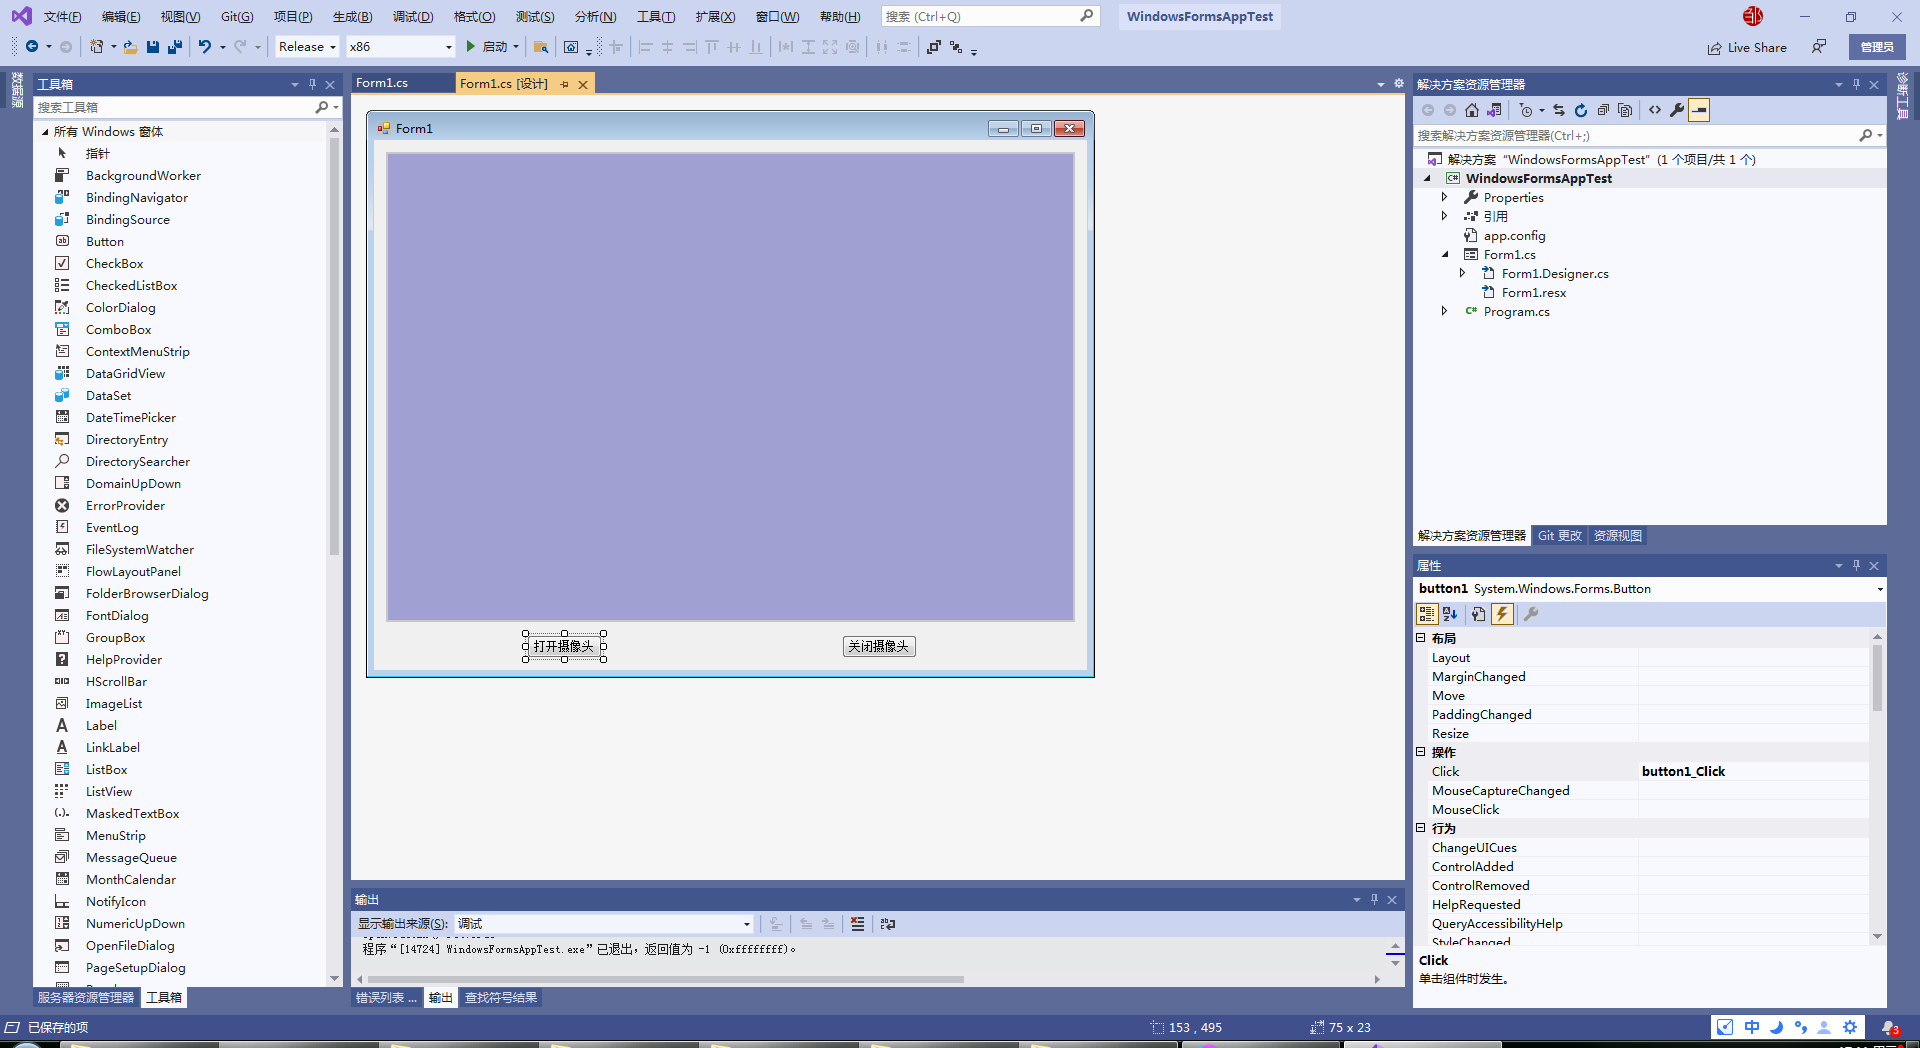Select the CheckBox control in the toolbox

(115, 264)
